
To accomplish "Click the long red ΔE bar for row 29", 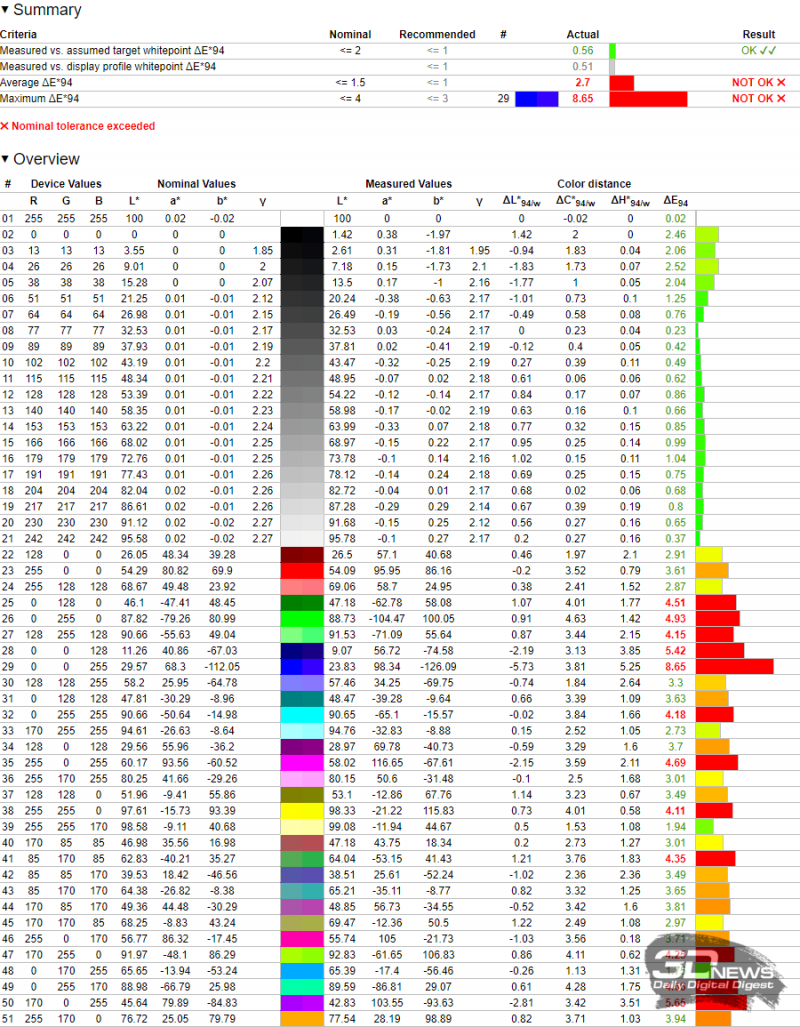I will pyautogui.click(x=734, y=666).
